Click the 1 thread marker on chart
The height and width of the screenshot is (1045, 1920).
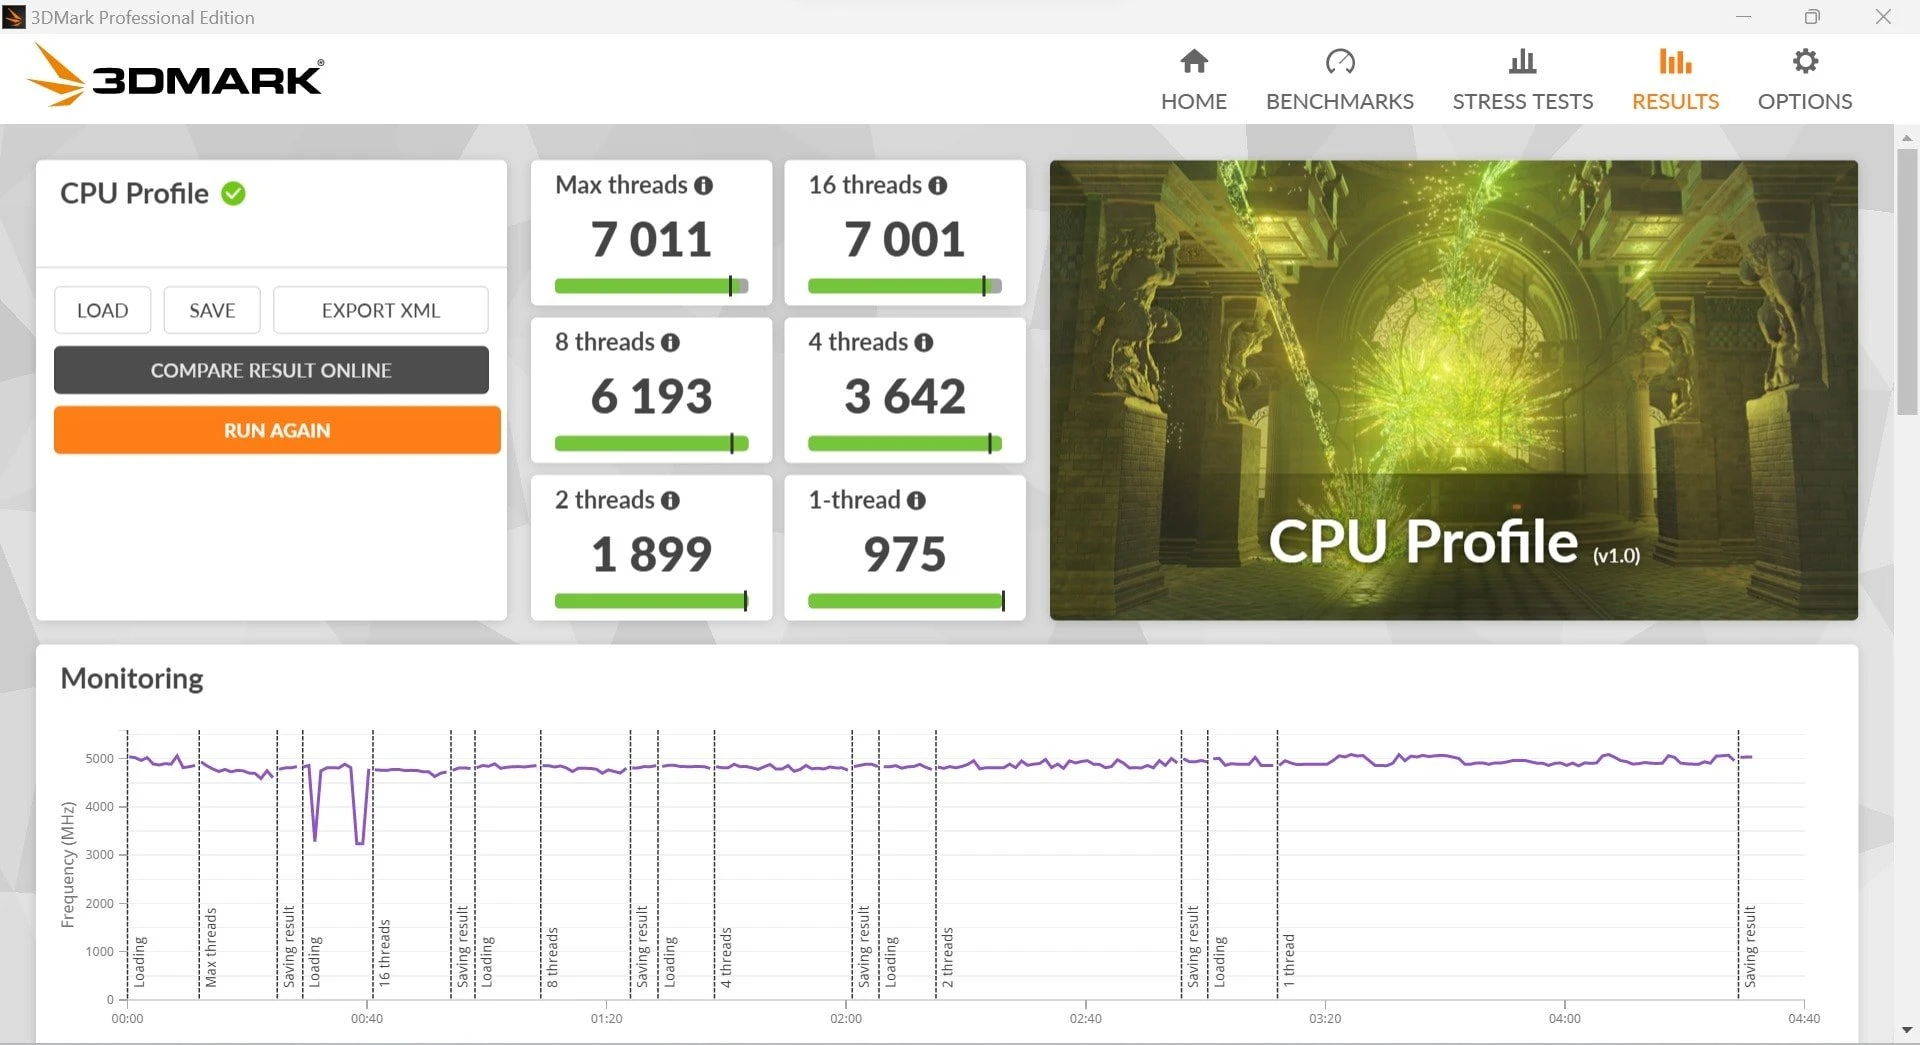click(x=1290, y=960)
